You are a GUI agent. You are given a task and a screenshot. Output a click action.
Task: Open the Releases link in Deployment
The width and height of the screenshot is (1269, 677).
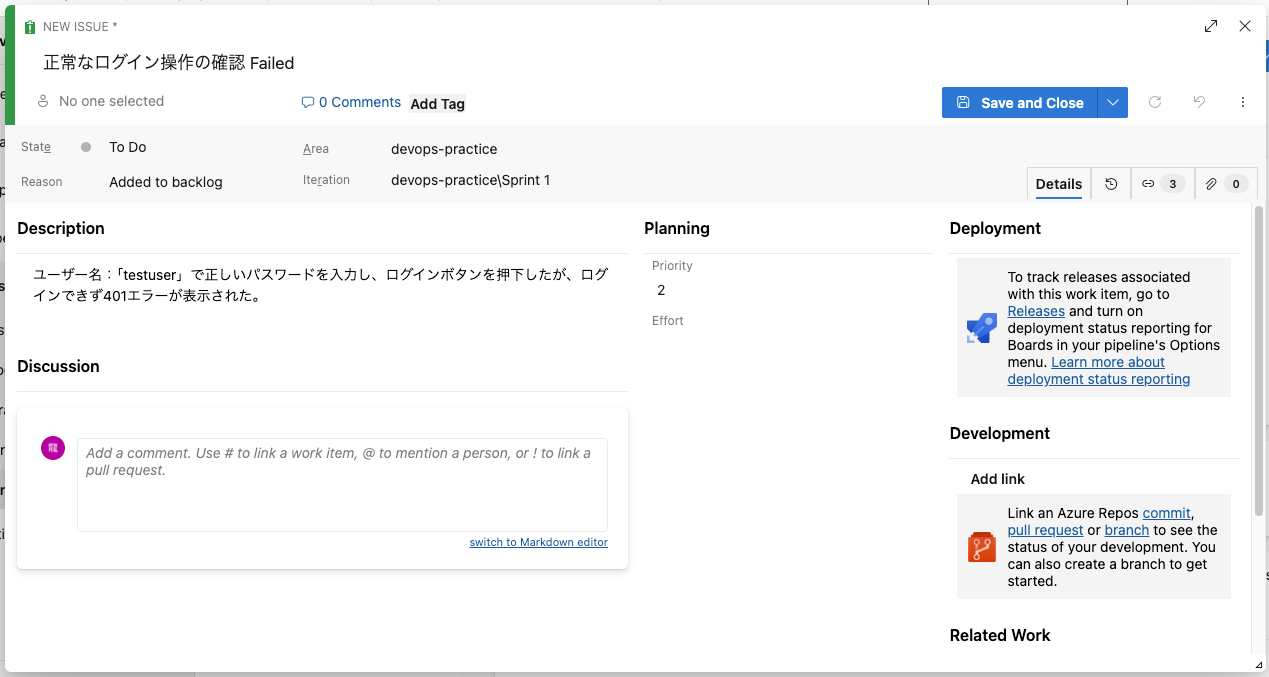(x=1036, y=311)
